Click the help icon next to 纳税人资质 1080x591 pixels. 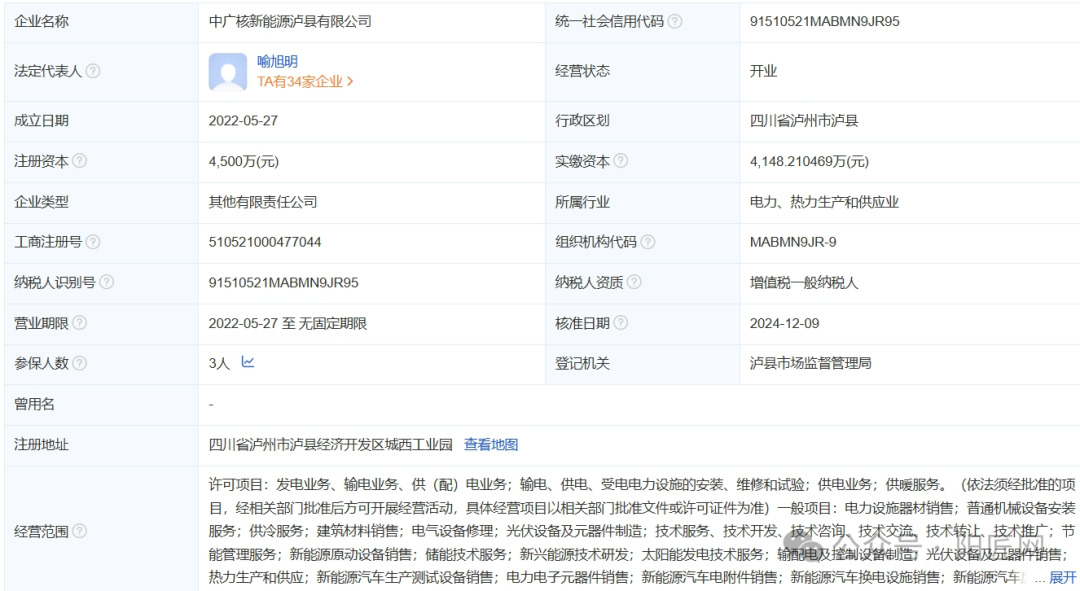(x=634, y=283)
